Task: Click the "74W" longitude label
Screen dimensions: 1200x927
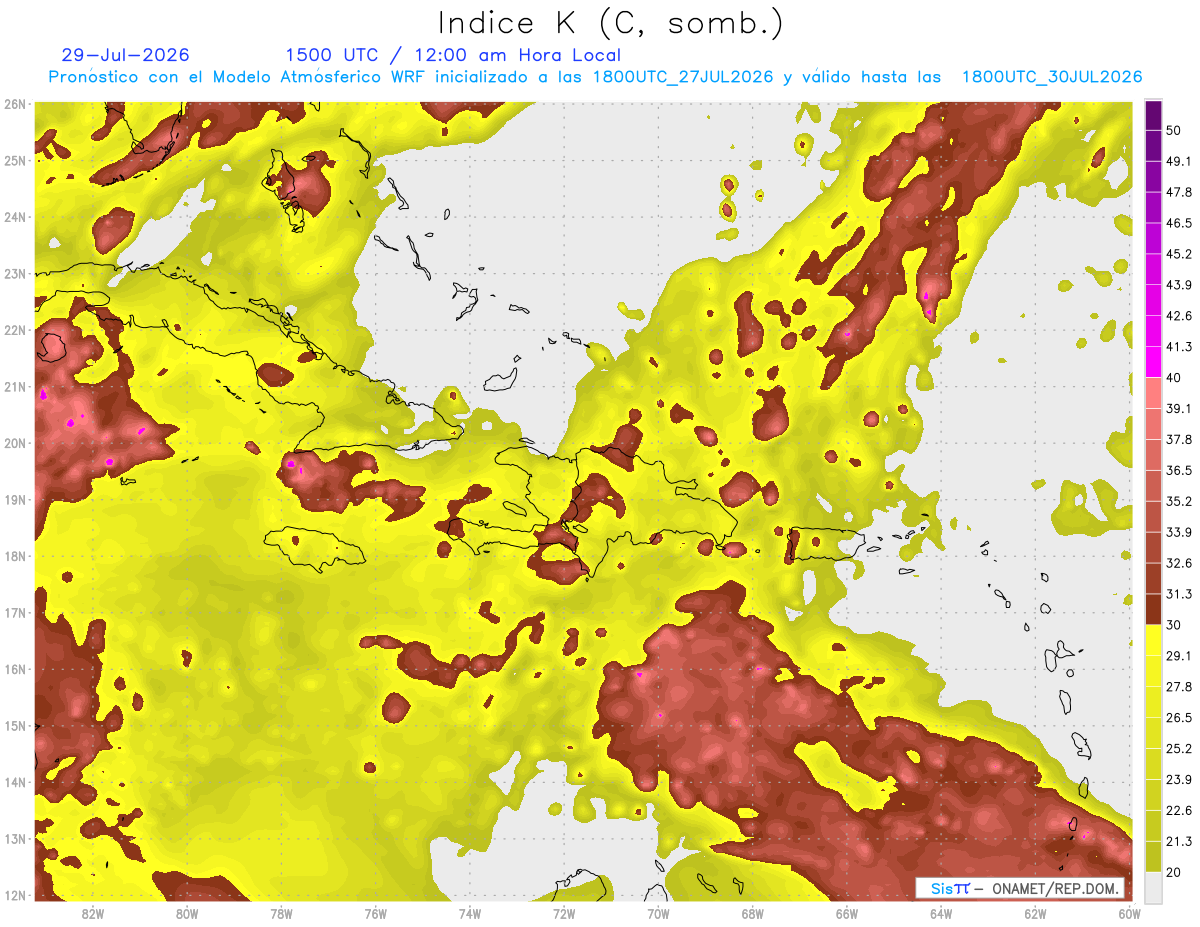Action: tap(470, 914)
